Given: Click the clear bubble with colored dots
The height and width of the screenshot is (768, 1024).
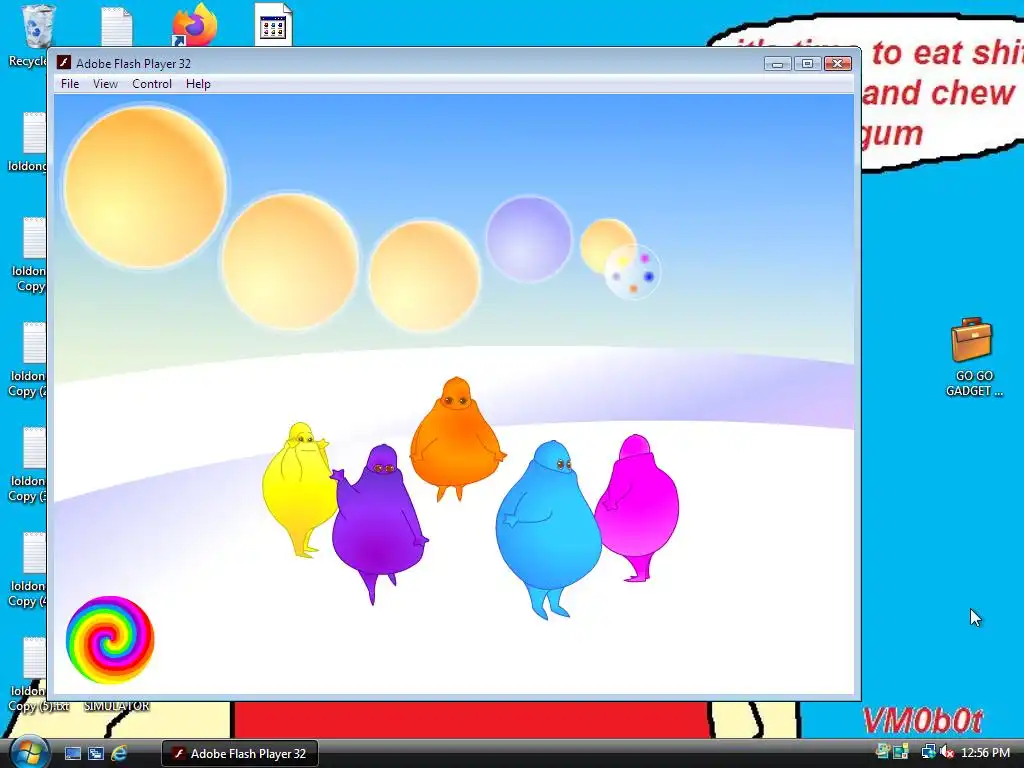Looking at the screenshot, I should (632, 272).
